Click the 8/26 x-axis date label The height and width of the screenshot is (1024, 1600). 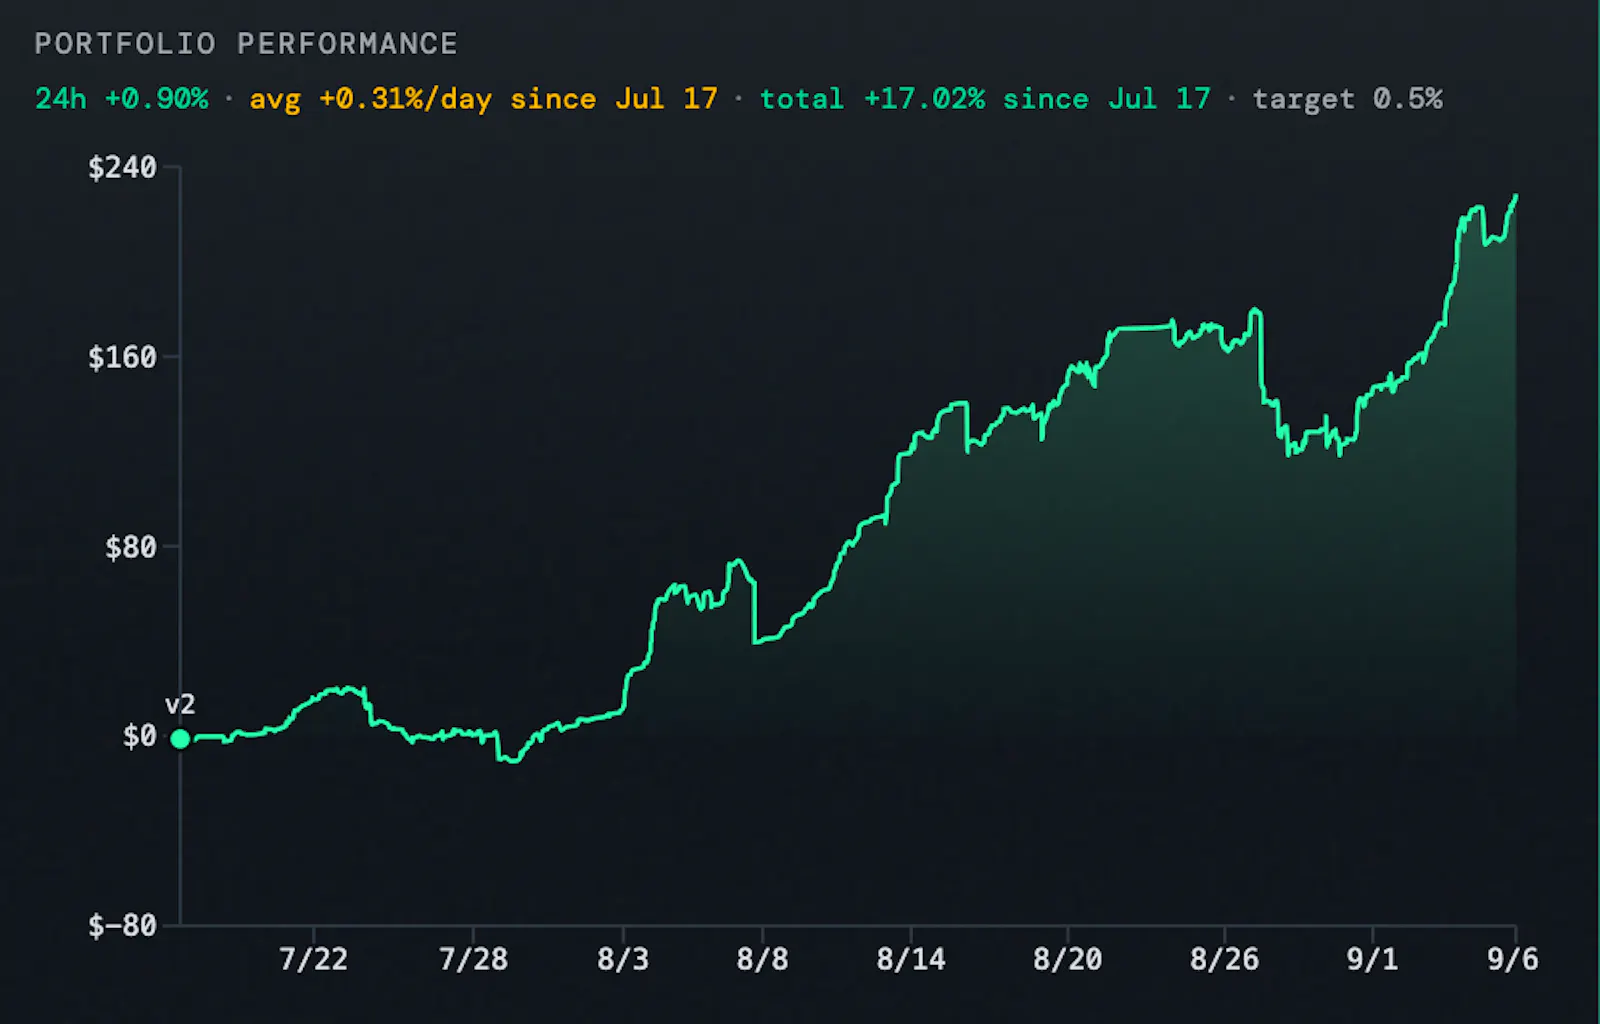pos(1224,960)
